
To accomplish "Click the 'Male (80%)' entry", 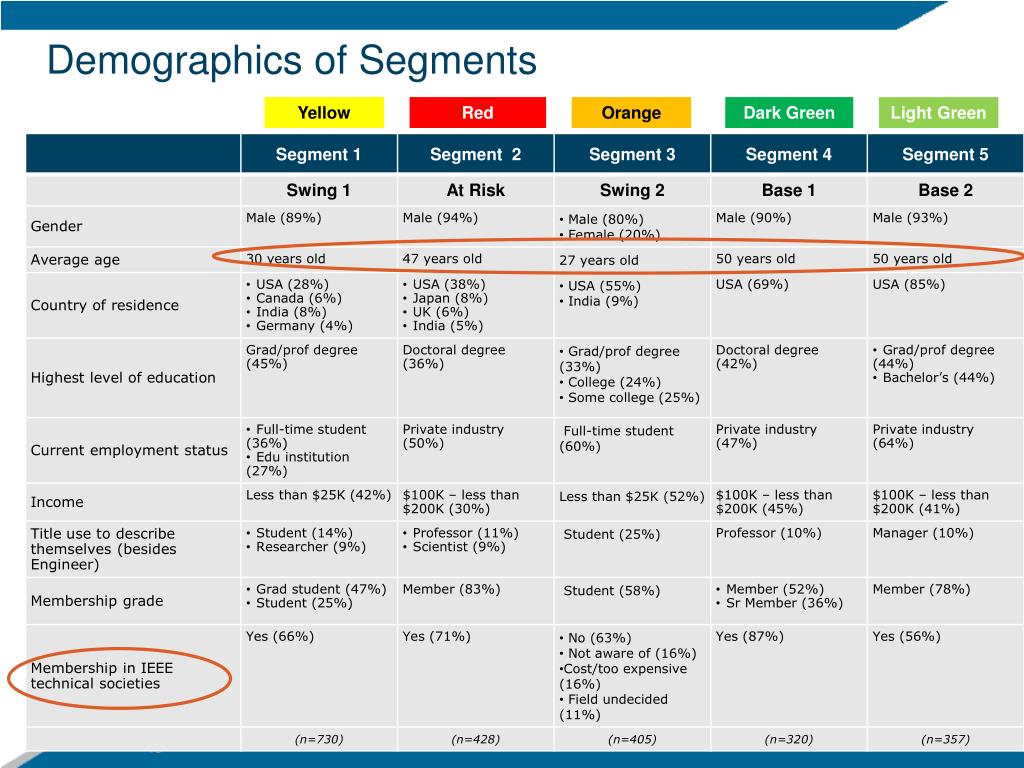I will pos(601,219).
